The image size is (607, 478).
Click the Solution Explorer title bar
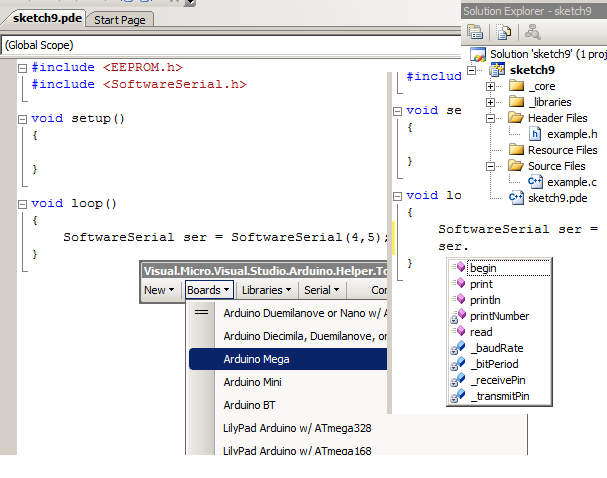click(x=534, y=11)
